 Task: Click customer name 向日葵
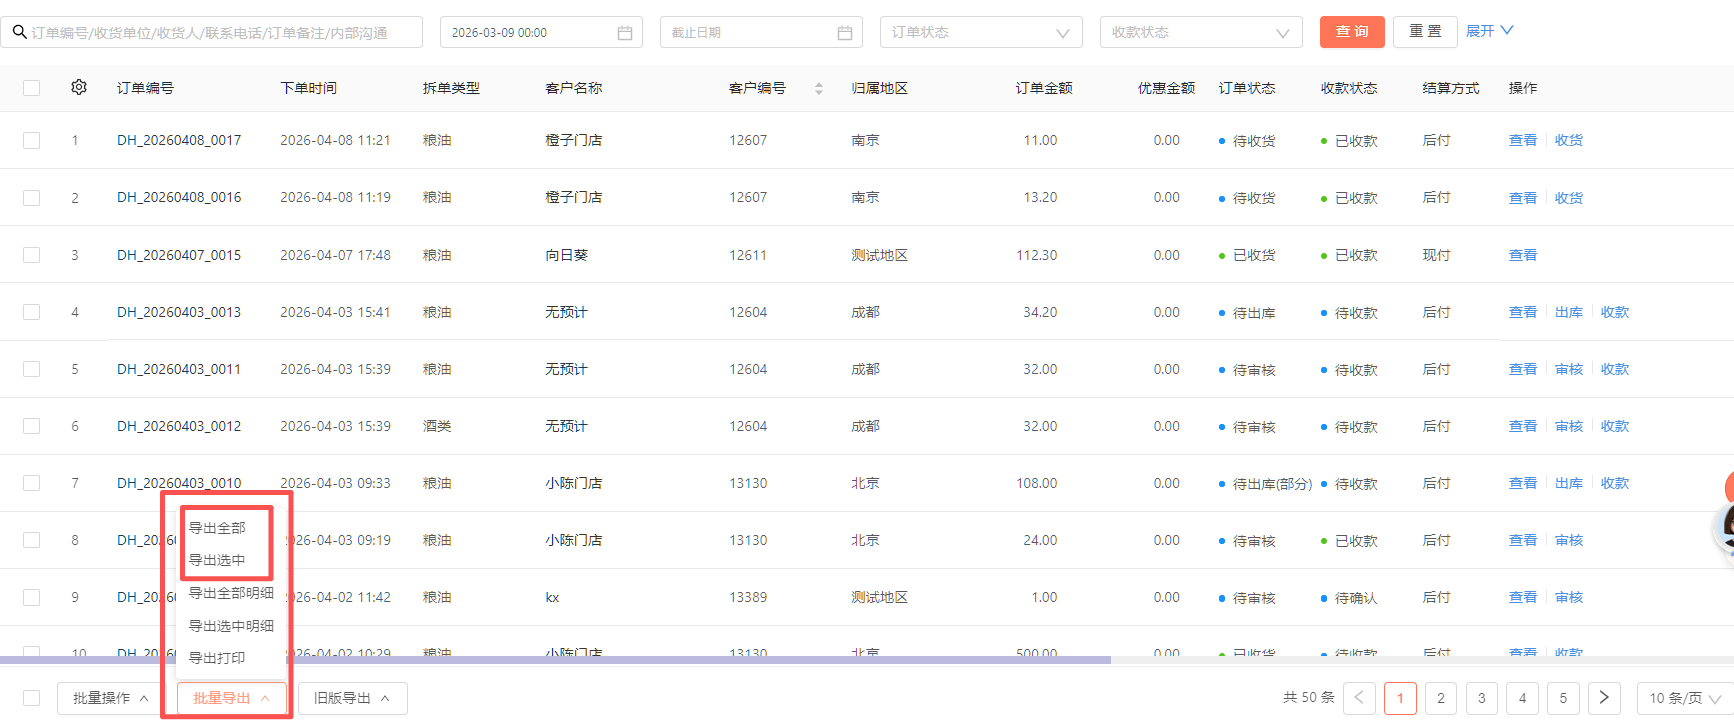(567, 255)
